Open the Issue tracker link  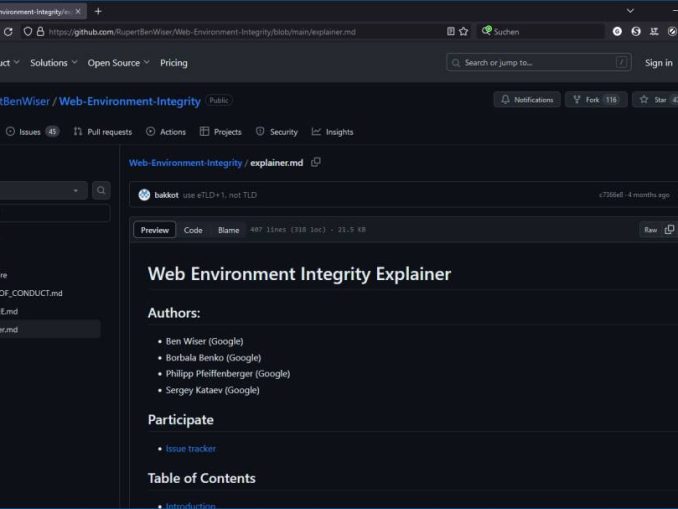click(191, 449)
